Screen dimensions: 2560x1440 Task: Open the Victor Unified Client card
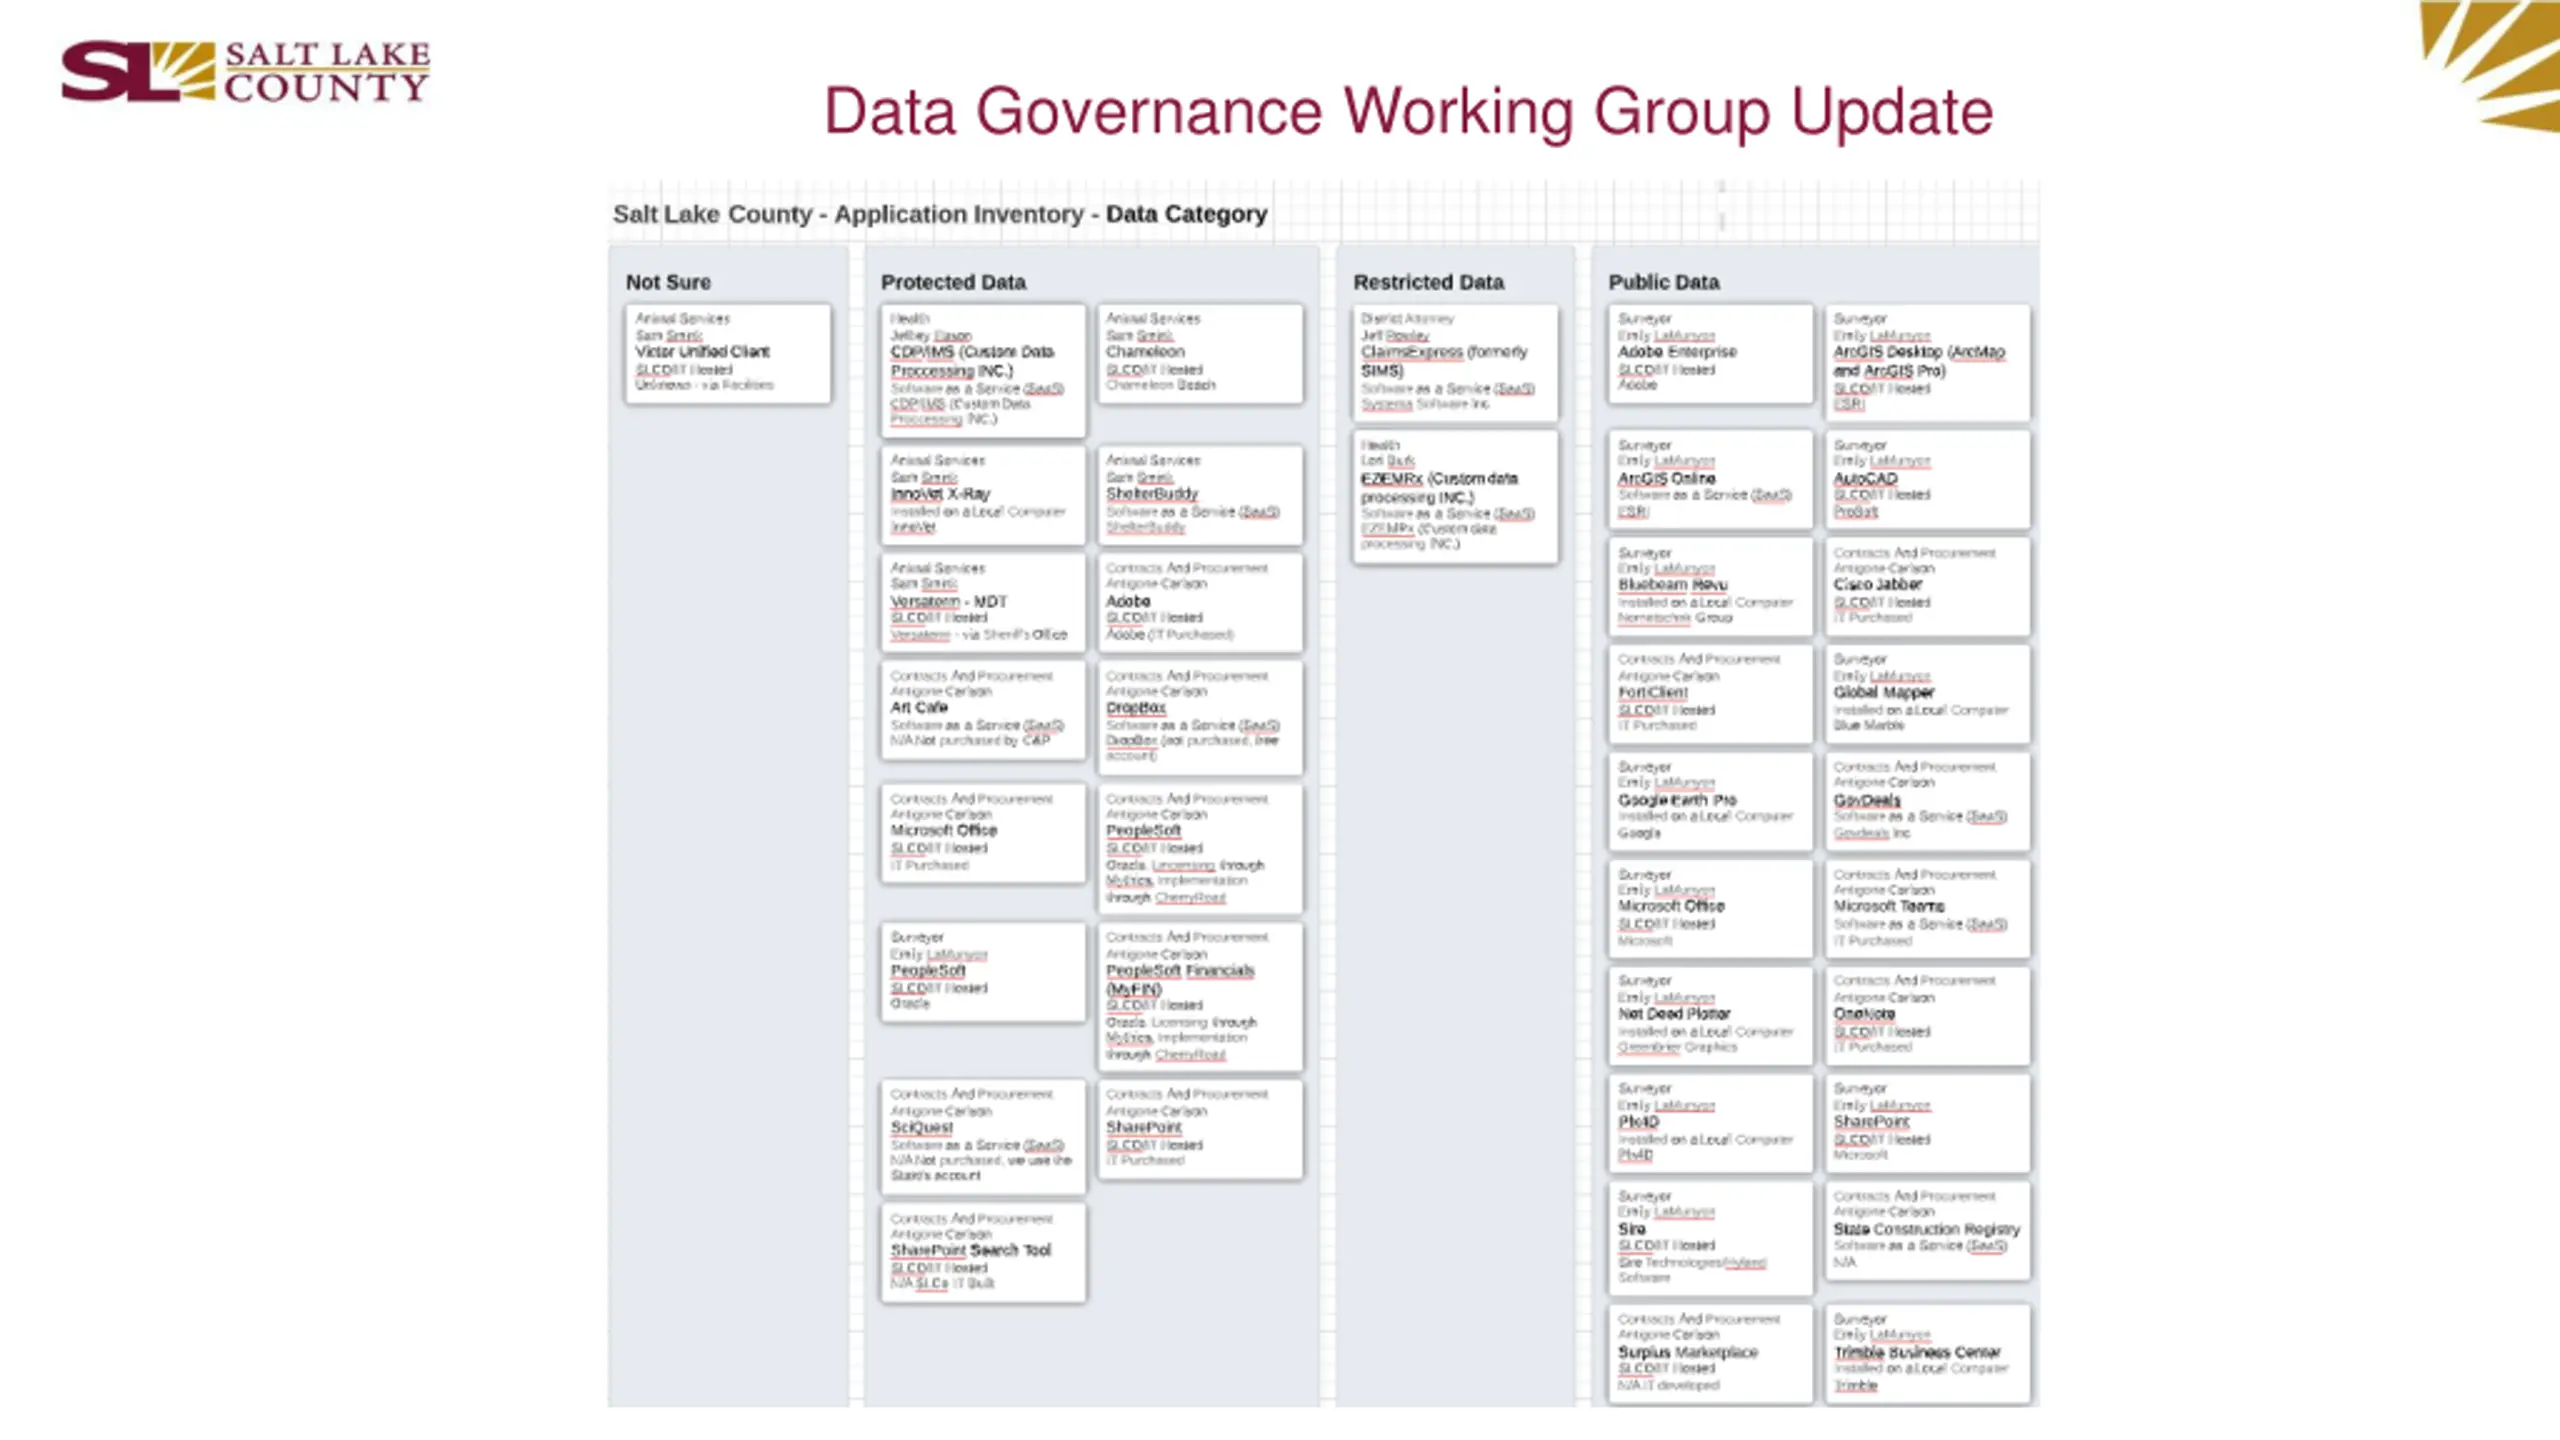(x=728, y=354)
